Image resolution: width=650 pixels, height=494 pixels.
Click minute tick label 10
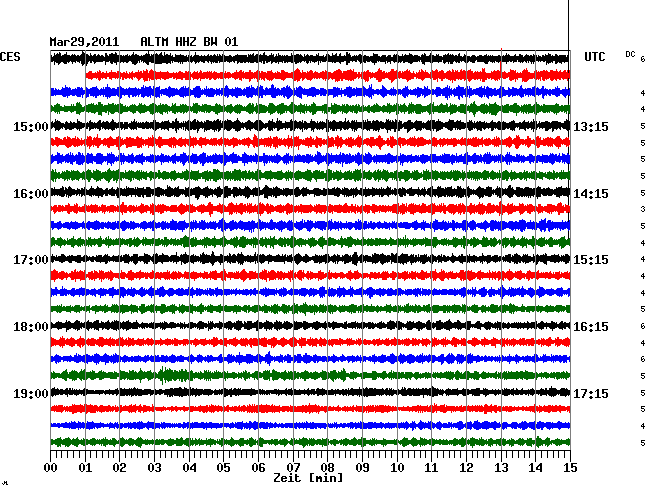397,468
